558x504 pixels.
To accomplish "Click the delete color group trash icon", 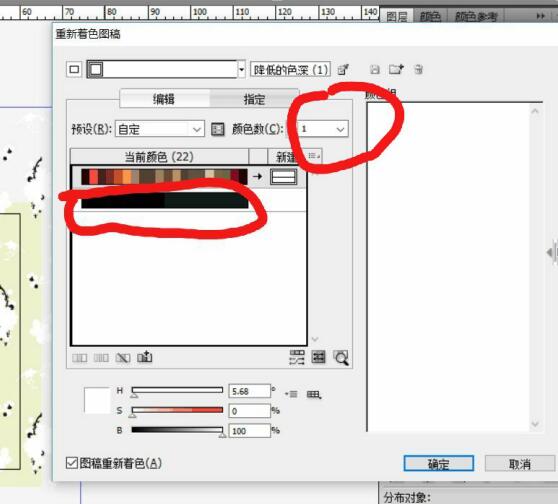I will 419,69.
